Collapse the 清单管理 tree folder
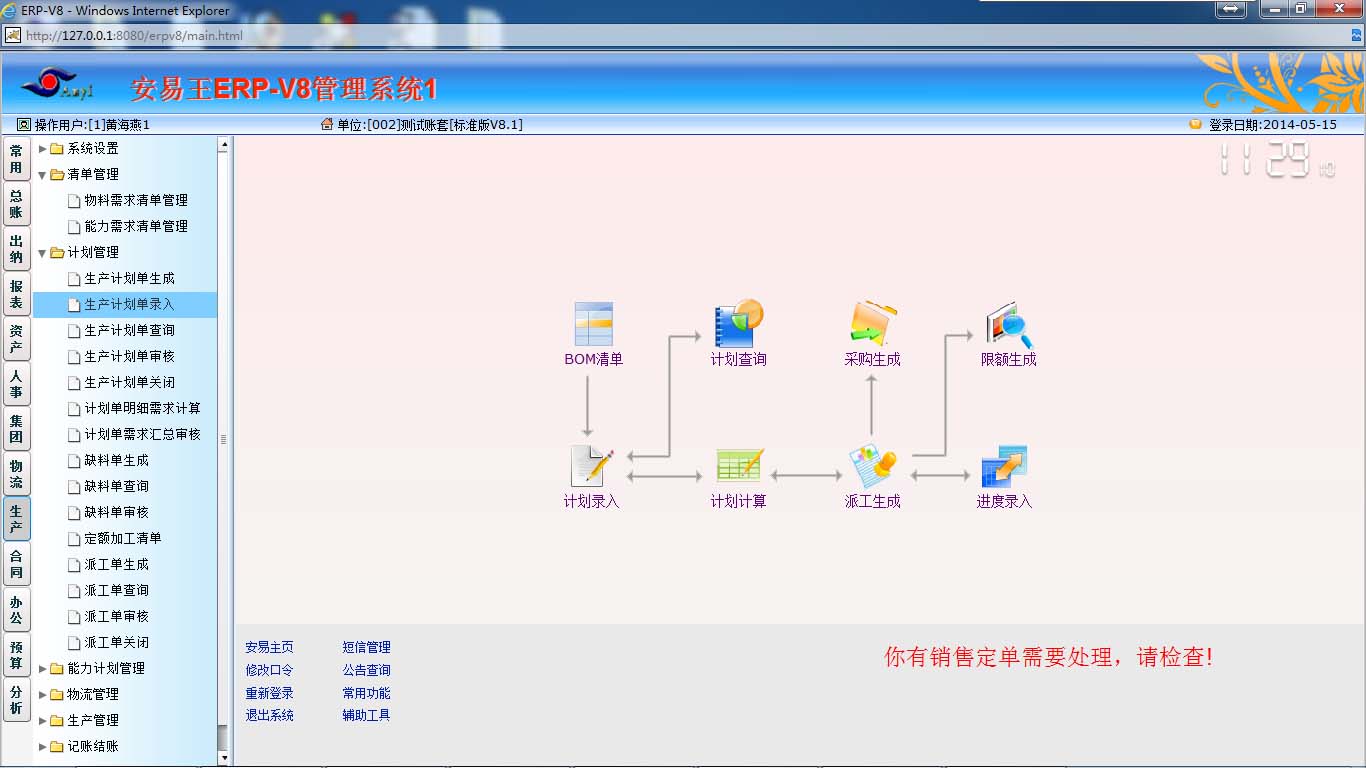Image resolution: width=1366 pixels, height=768 pixels. tap(43, 175)
